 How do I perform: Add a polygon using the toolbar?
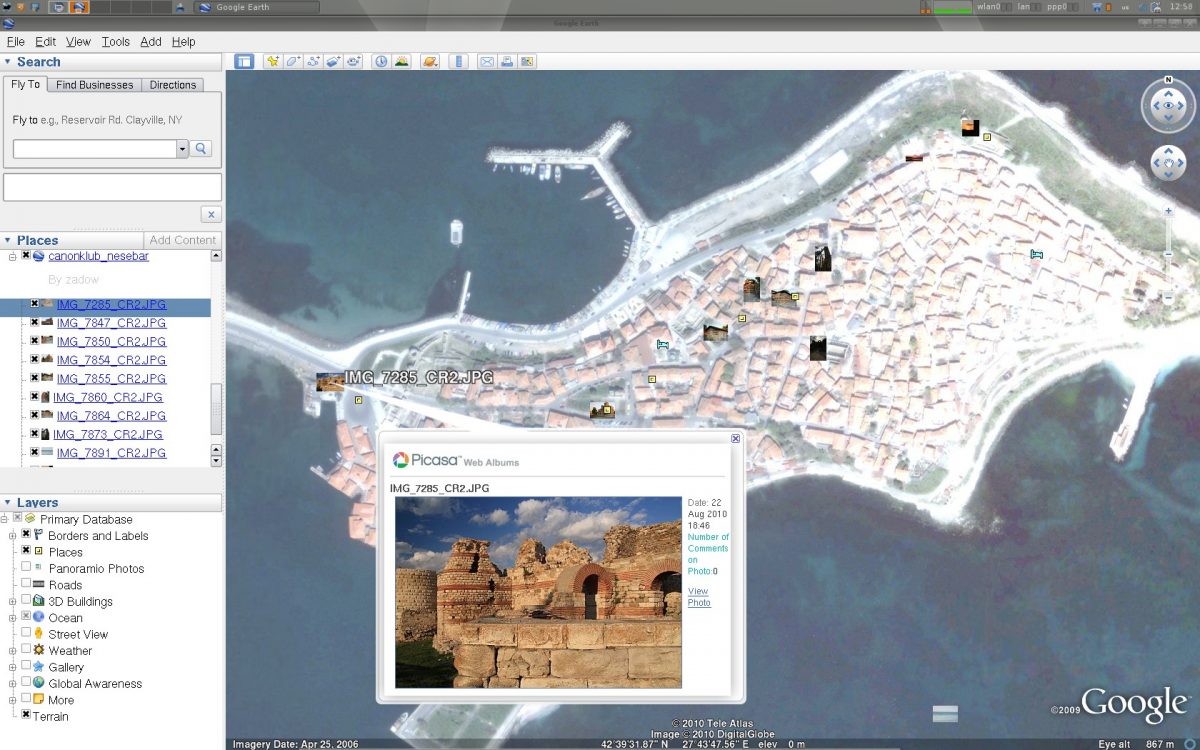coord(293,61)
